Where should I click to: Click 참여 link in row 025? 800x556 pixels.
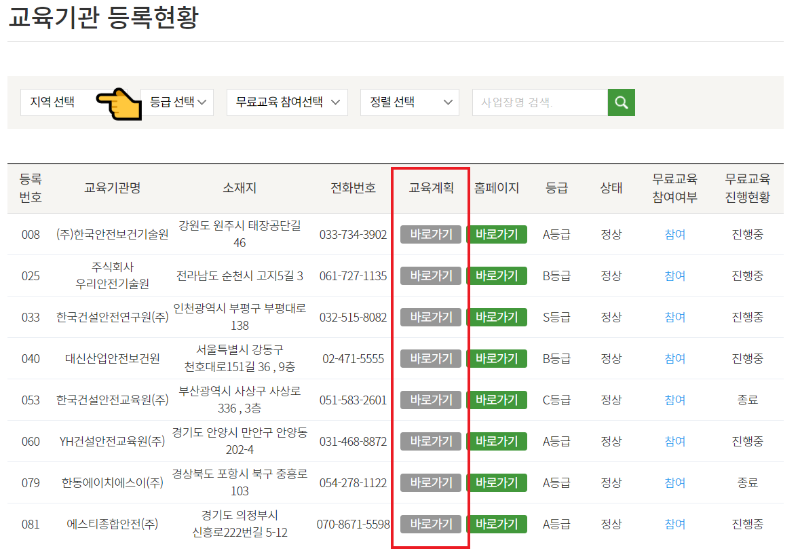coord(674,276)
